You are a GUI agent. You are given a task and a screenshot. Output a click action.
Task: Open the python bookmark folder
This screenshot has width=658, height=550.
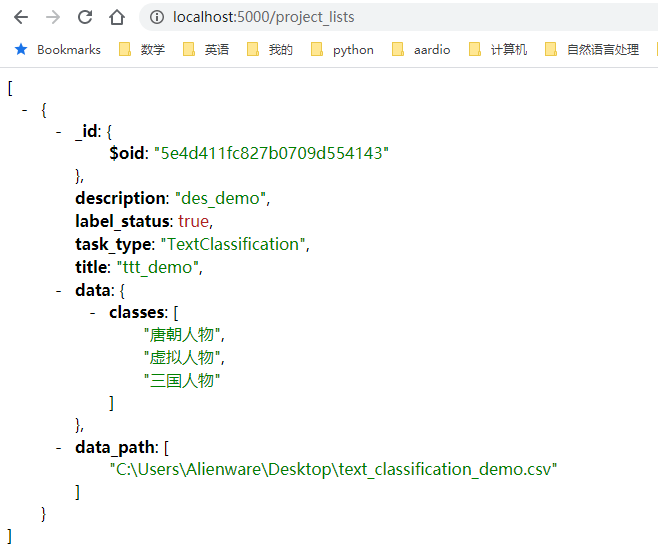[342, 49]
